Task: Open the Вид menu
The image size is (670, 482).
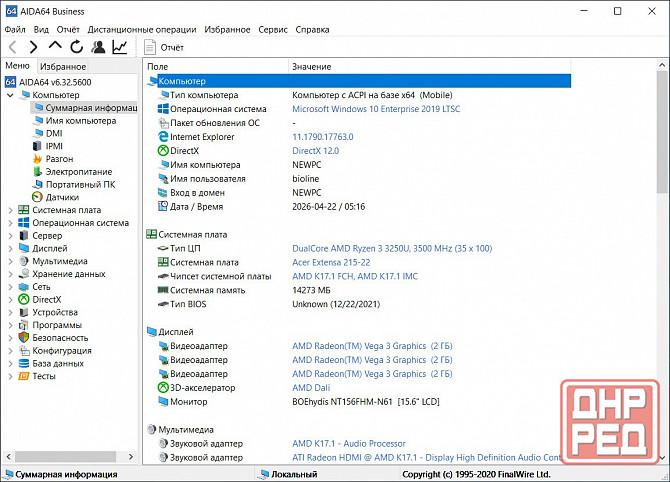Action: pos(41,29)
